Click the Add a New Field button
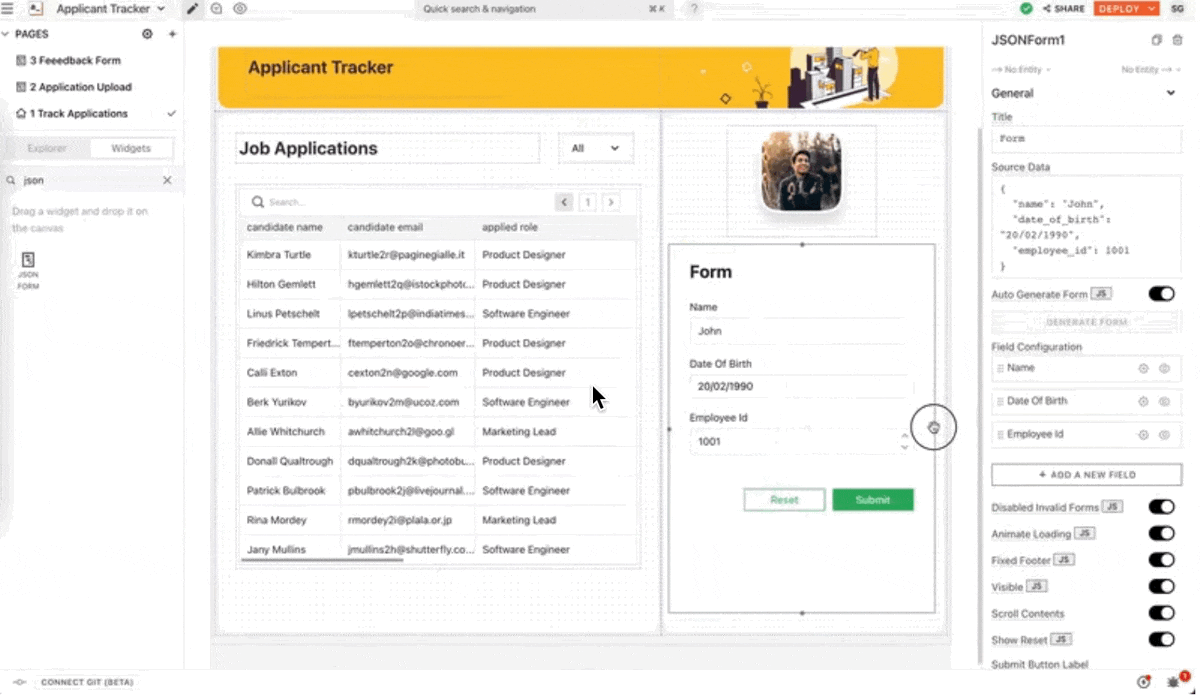 pos(1086,475)
